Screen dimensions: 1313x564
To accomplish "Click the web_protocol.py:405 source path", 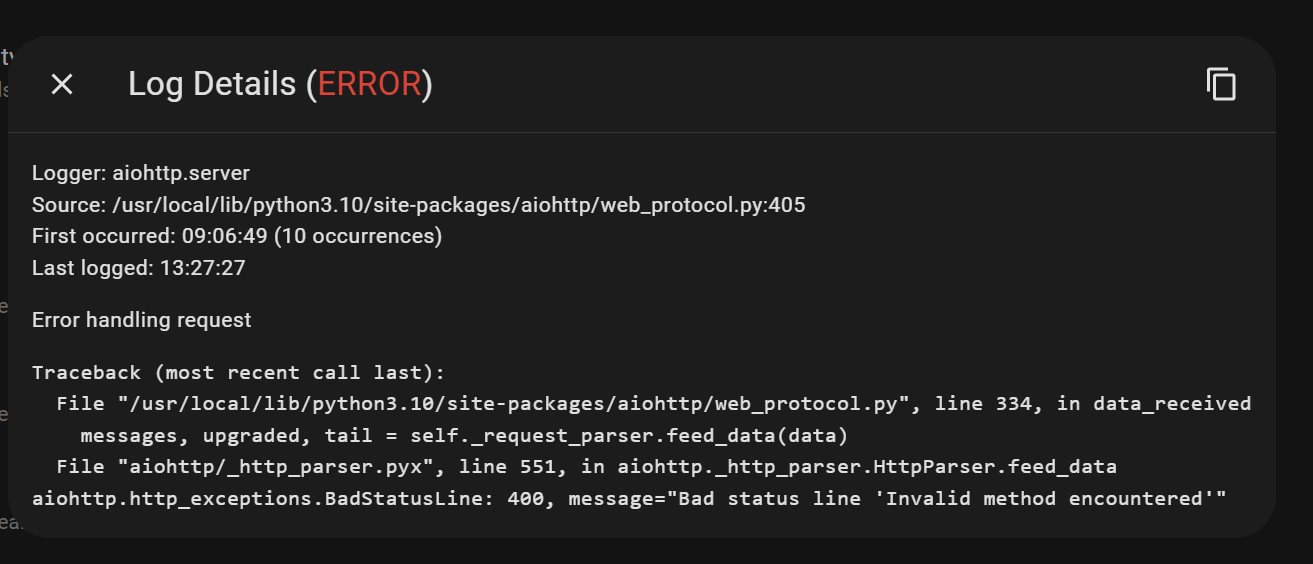I will [457, 205].
